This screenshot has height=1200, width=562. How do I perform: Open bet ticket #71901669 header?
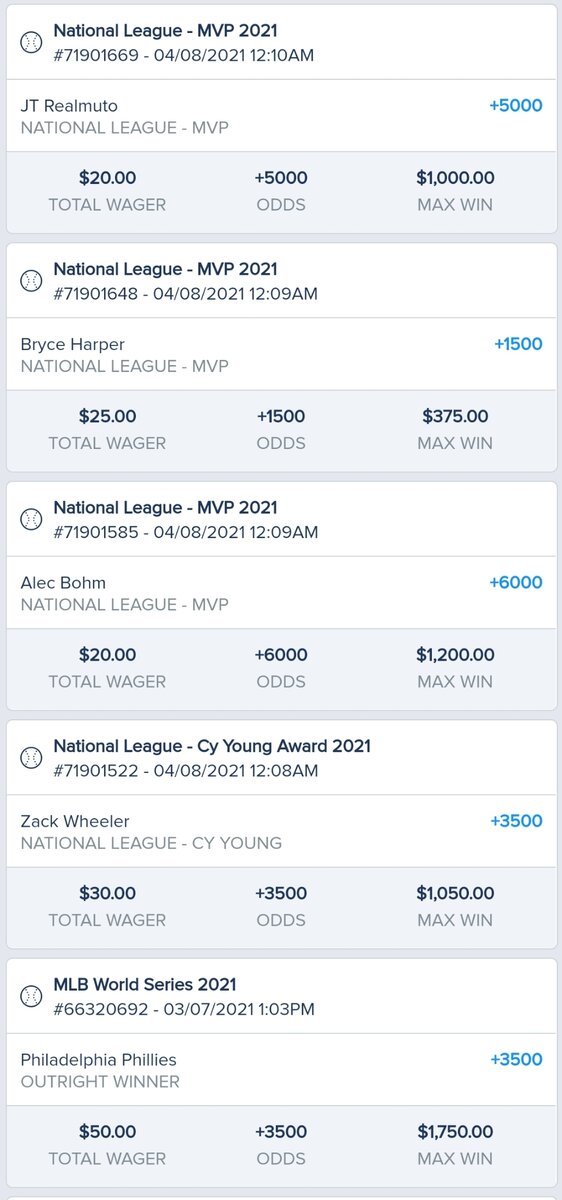click(x=281, y=42)
